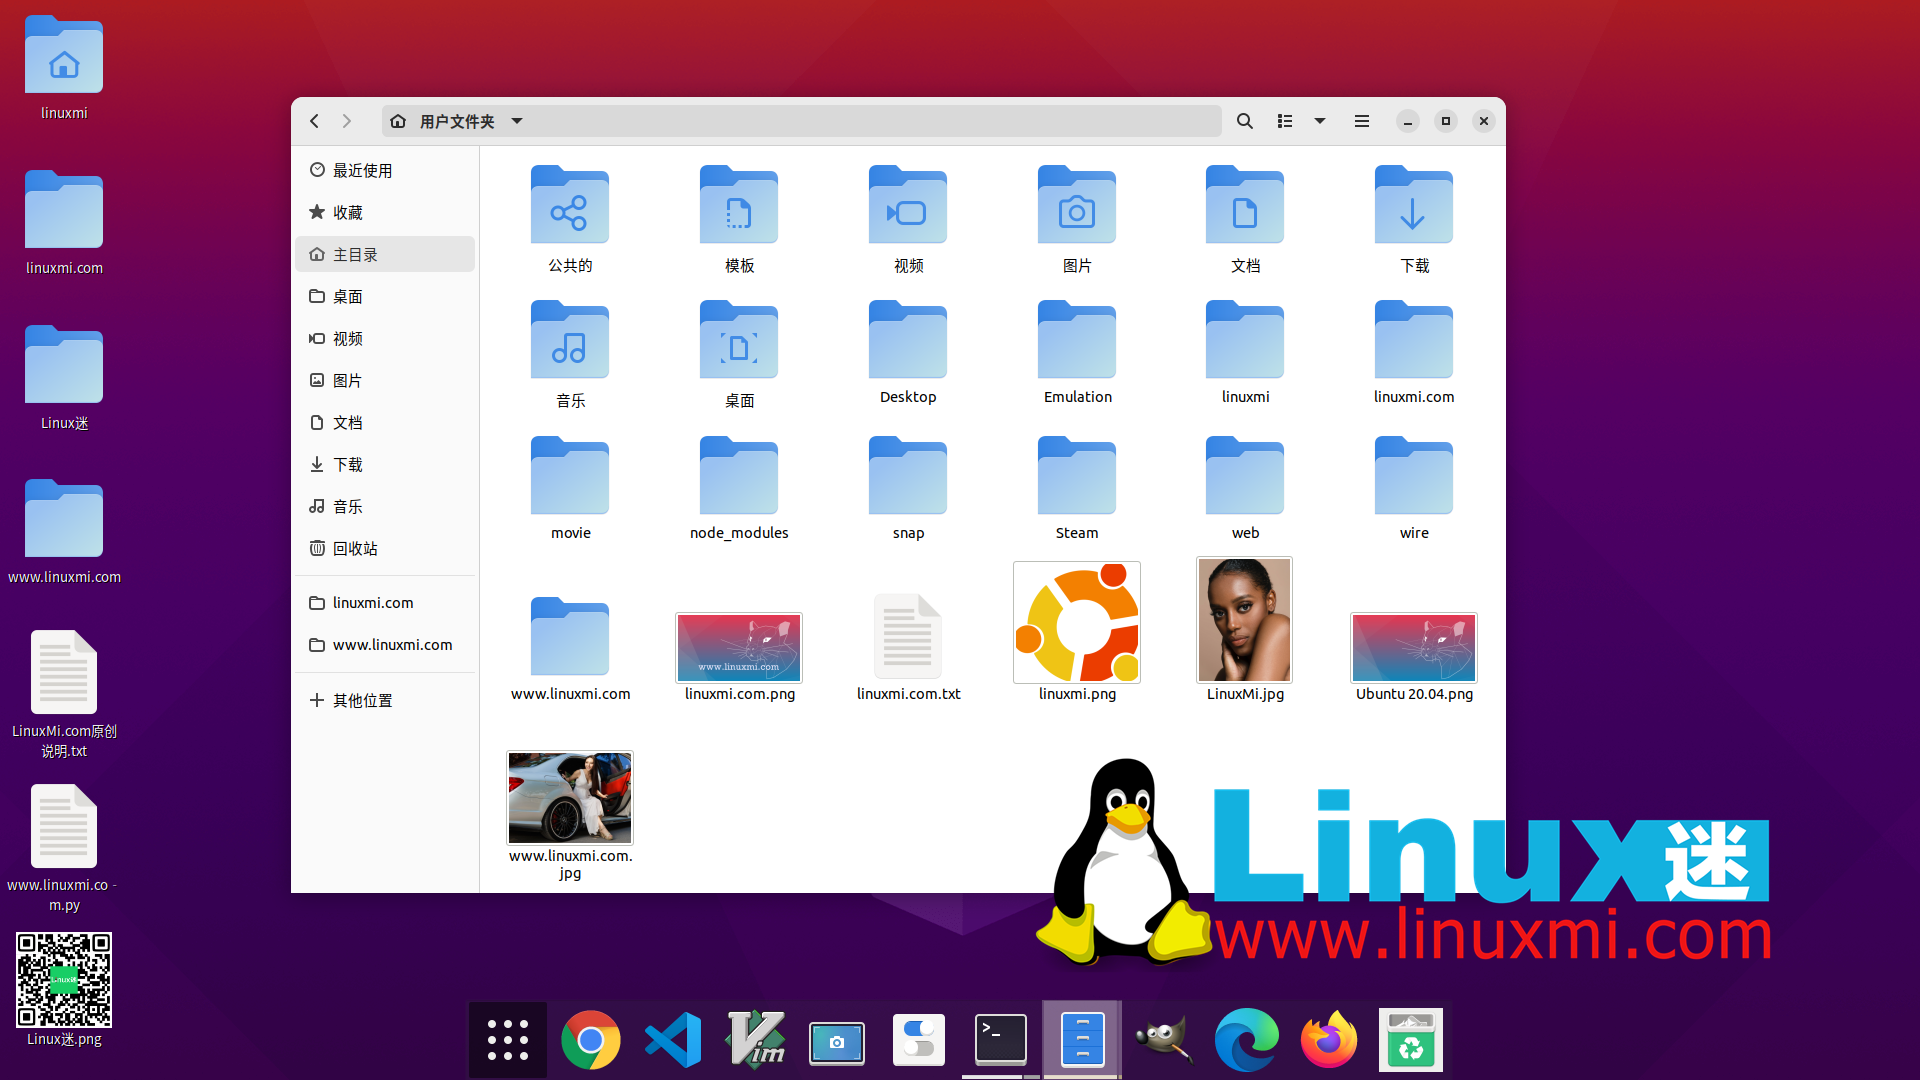Select the 音乐 folder icon in file grid
This screenshot has width=1920, height=1080.
coord(570,340)
